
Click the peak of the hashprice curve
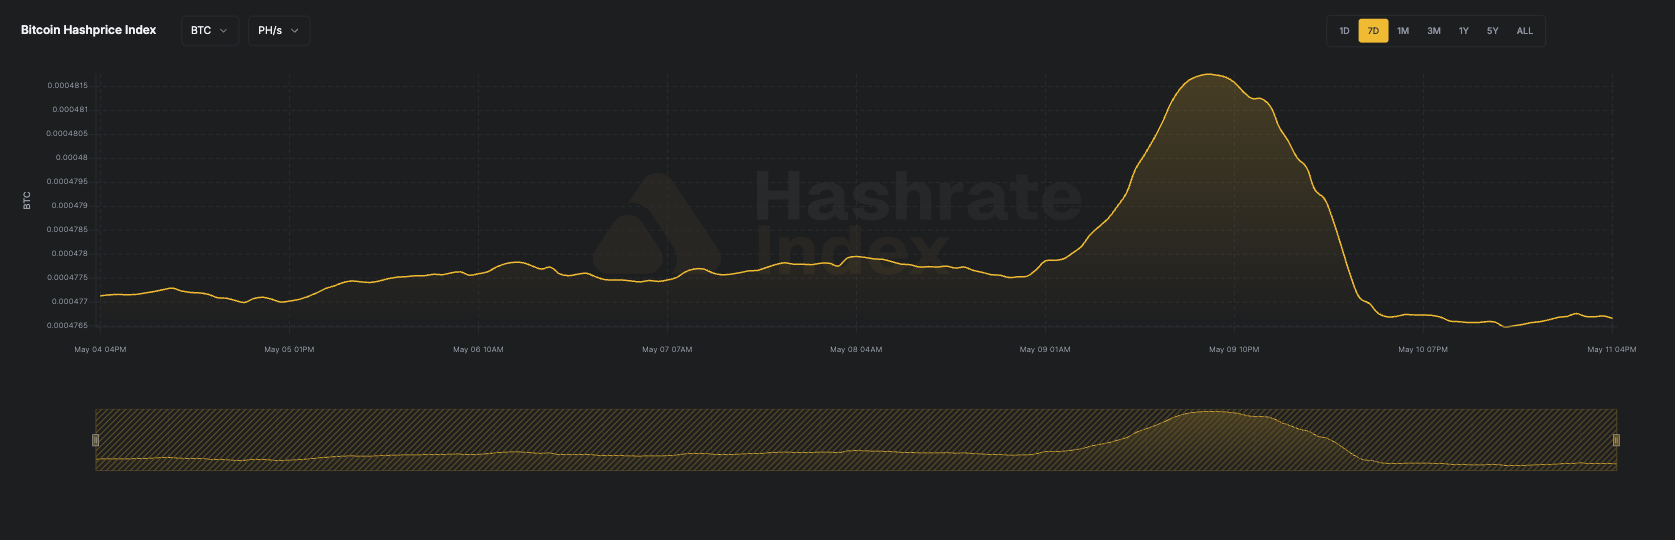pyautogui.click(x=1209, y=74)
